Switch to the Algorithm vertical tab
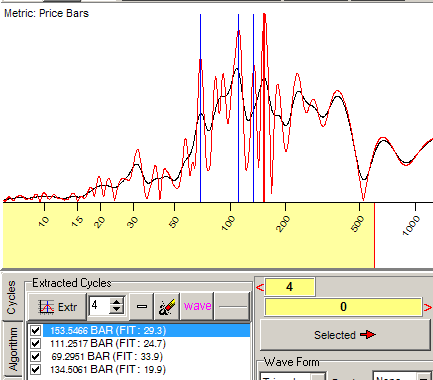Viewport: 433px width, 380px height. tap(13, 349)
